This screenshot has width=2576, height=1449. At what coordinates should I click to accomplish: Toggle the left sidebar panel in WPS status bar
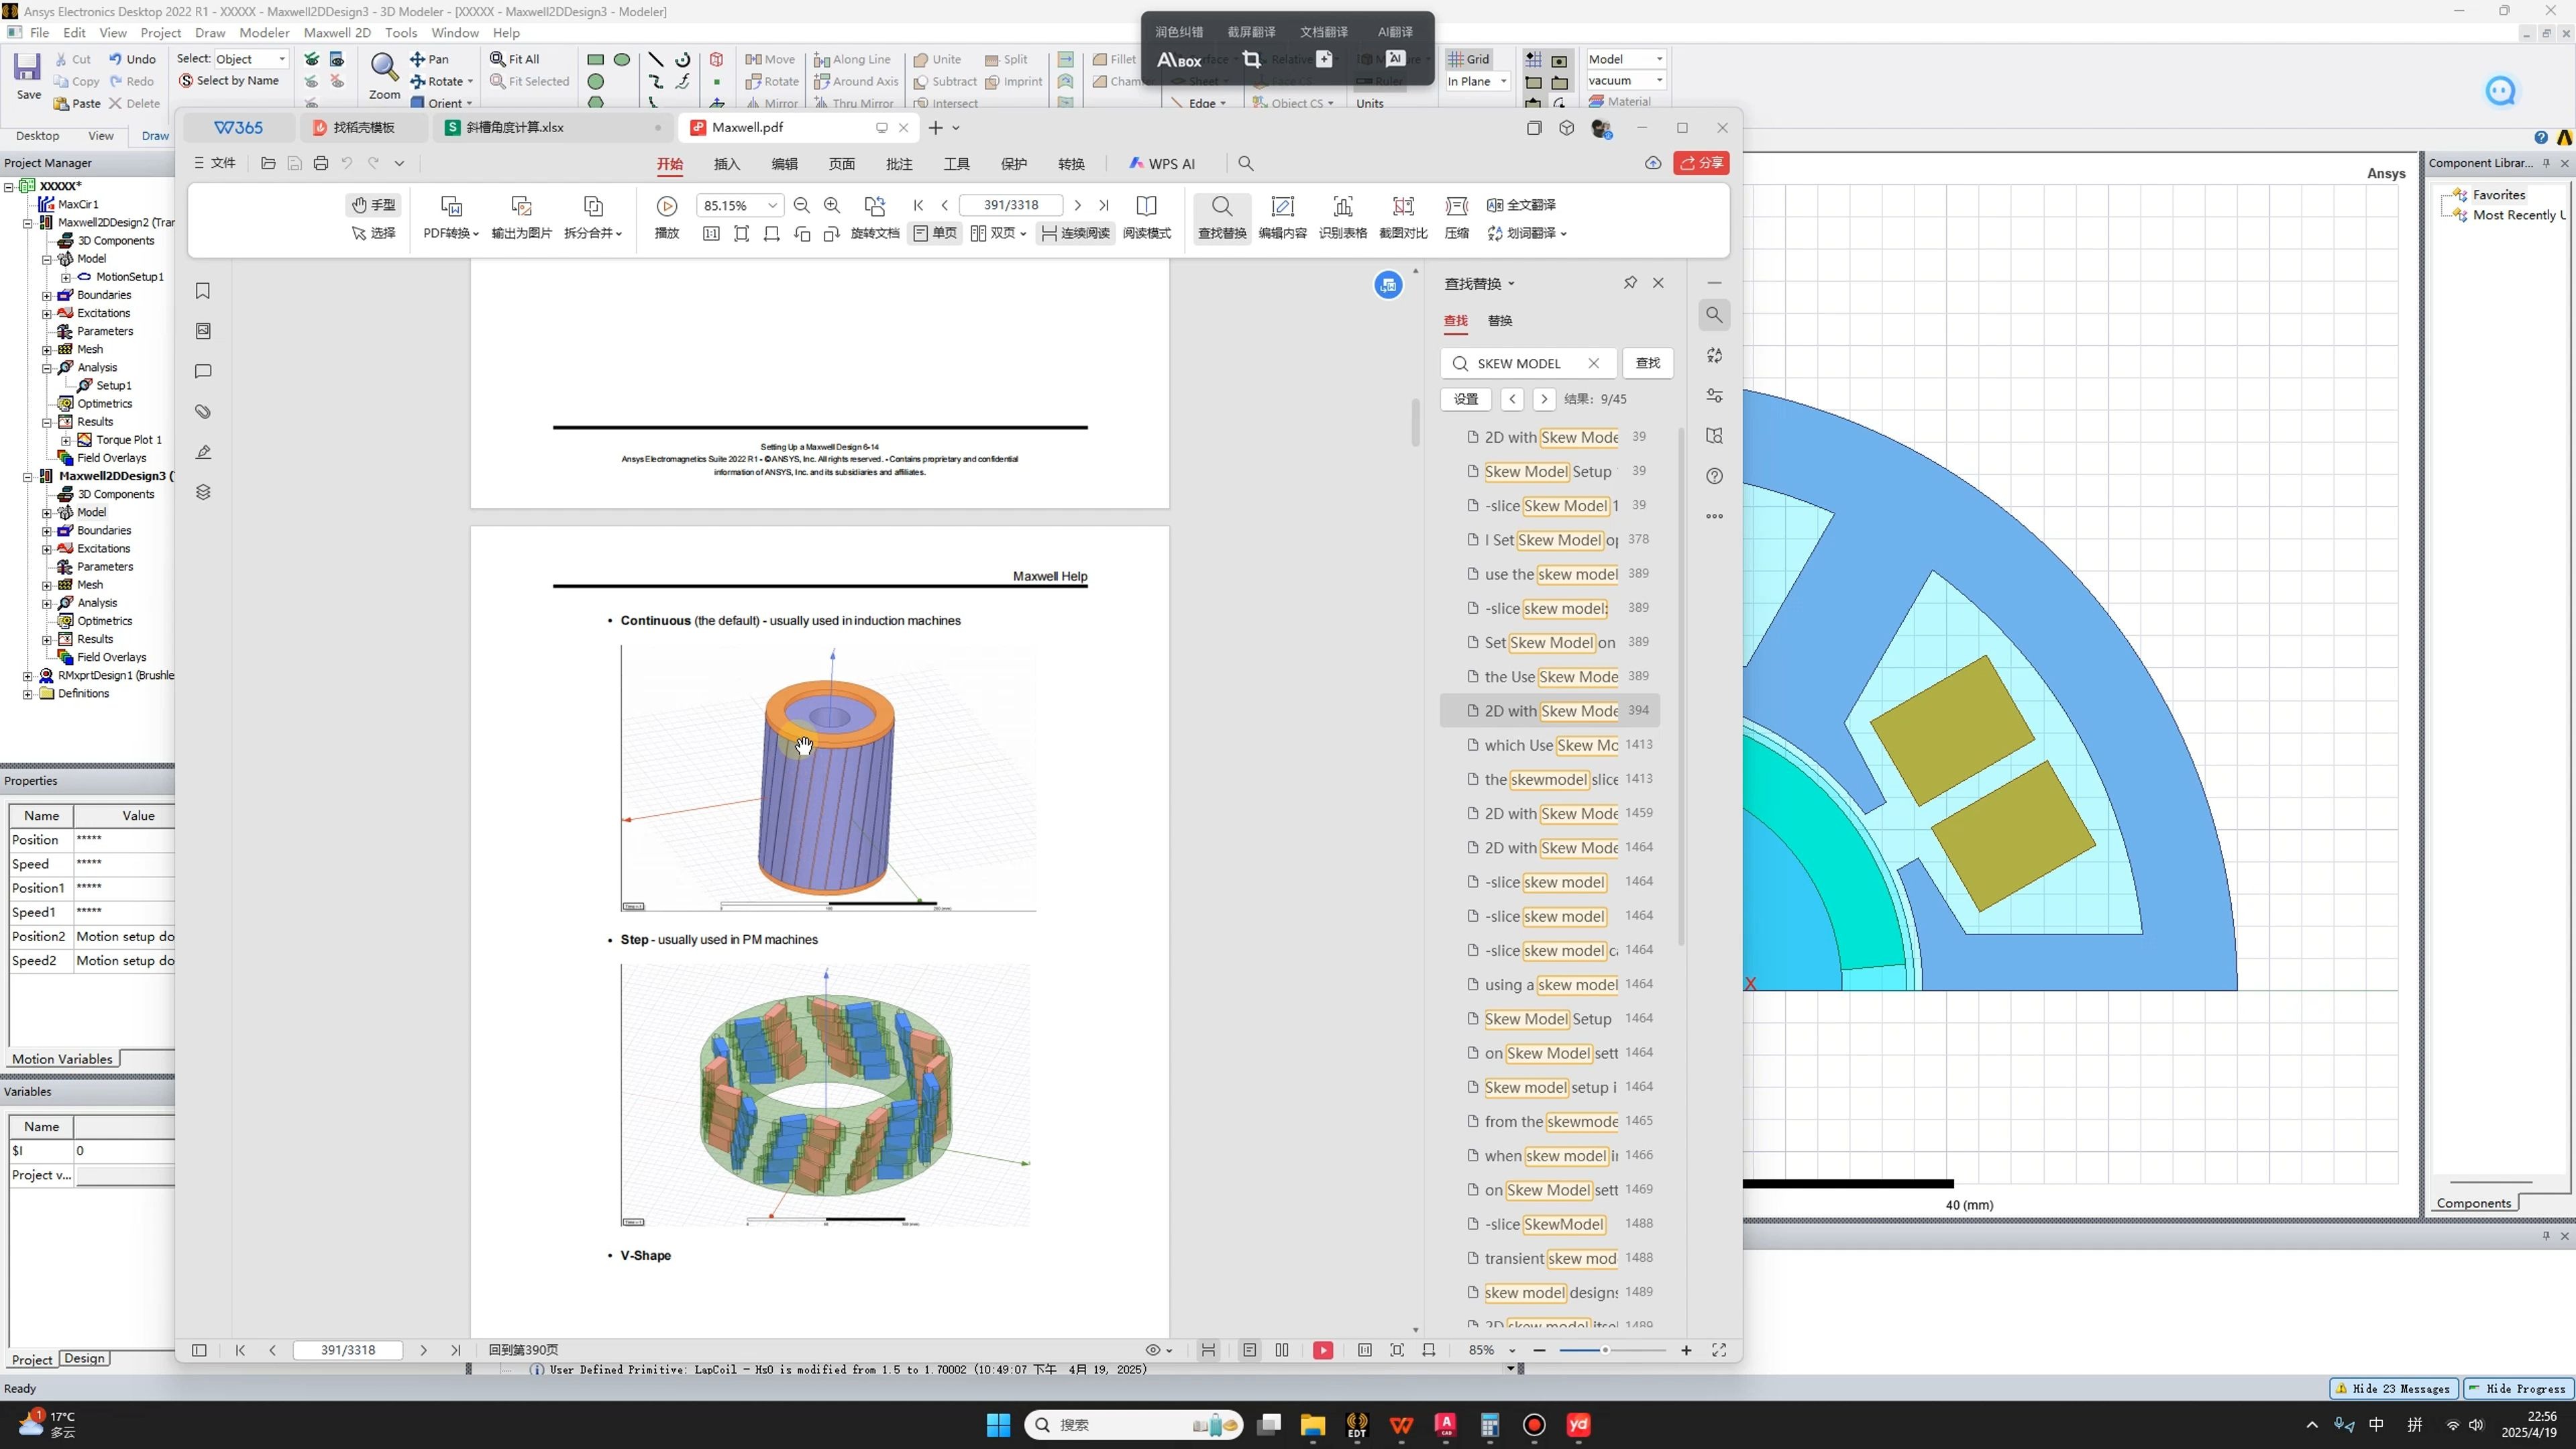tap(199, 1350)
